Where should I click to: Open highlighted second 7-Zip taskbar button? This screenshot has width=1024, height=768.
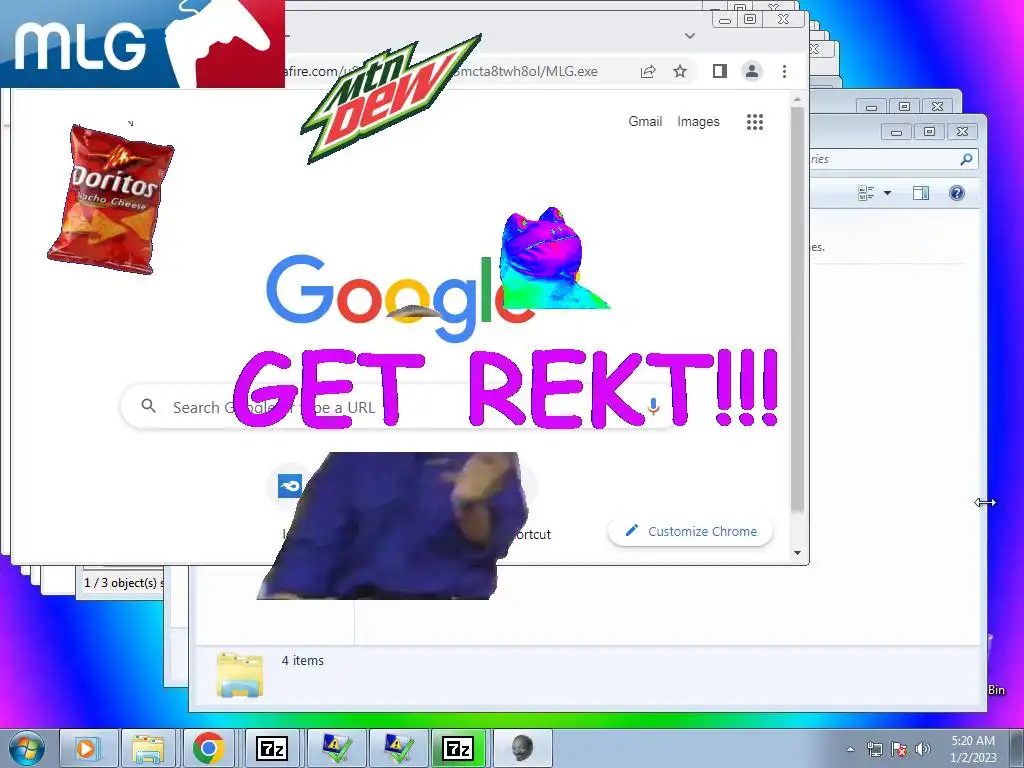pyautogui.click(x=458, y=748)
